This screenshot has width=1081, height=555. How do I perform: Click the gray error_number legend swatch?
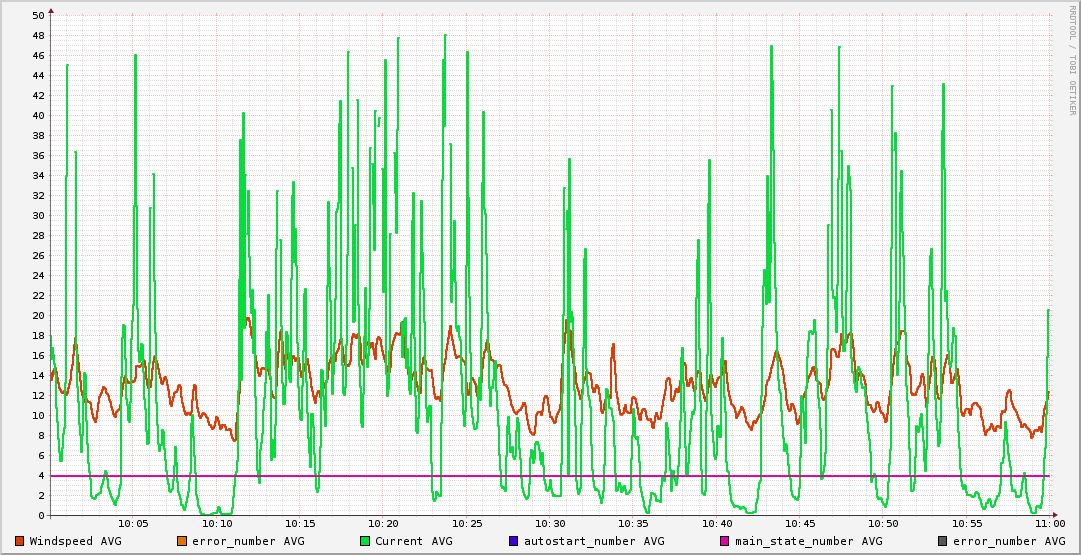942,541
